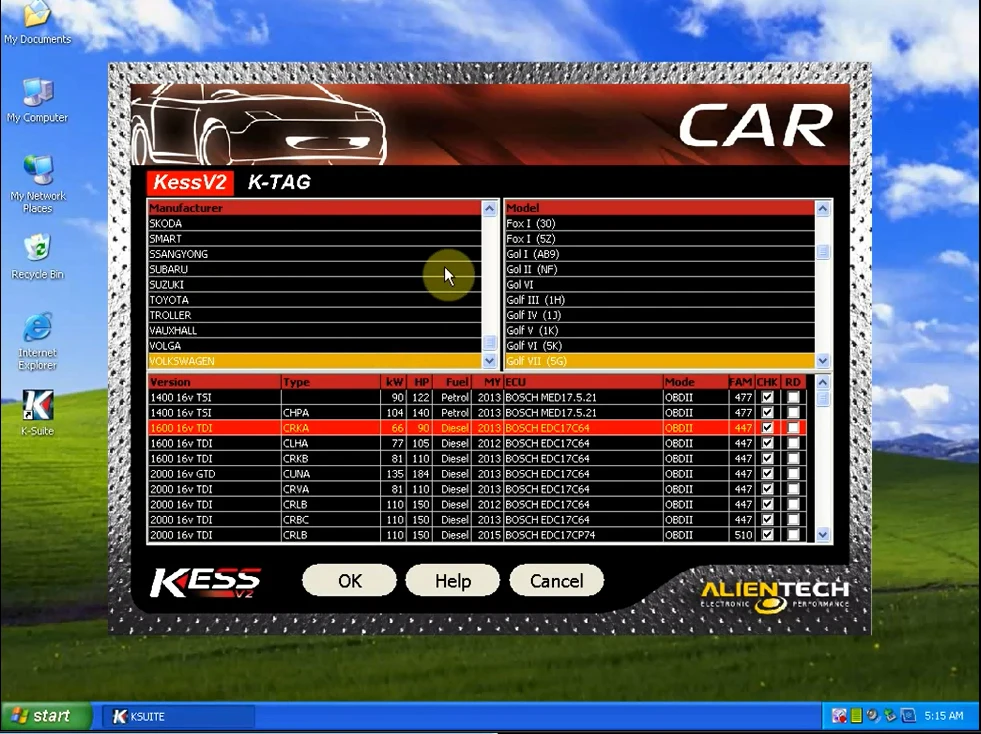Open Help from the dialog
The height and width of the screenshot is (734, 981).
pos(452,581)
